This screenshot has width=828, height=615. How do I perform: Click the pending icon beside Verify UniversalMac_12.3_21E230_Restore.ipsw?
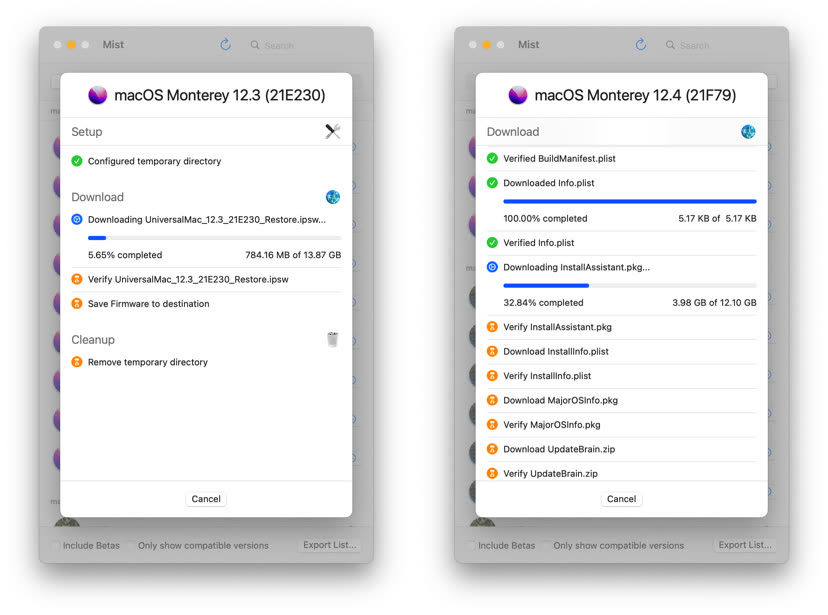point(77,279)
